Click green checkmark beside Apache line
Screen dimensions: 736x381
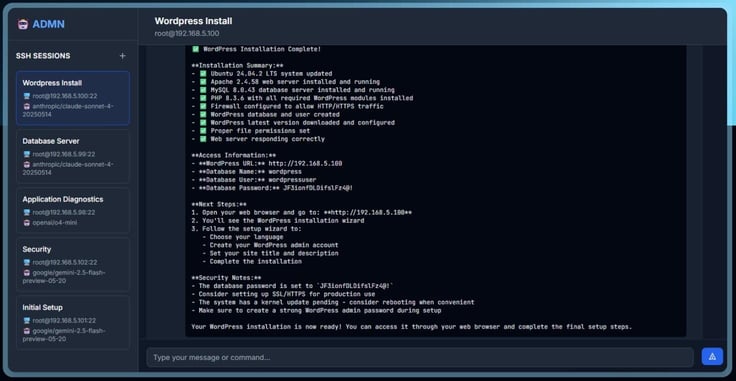pyautogui.click(x=203, y=82)
